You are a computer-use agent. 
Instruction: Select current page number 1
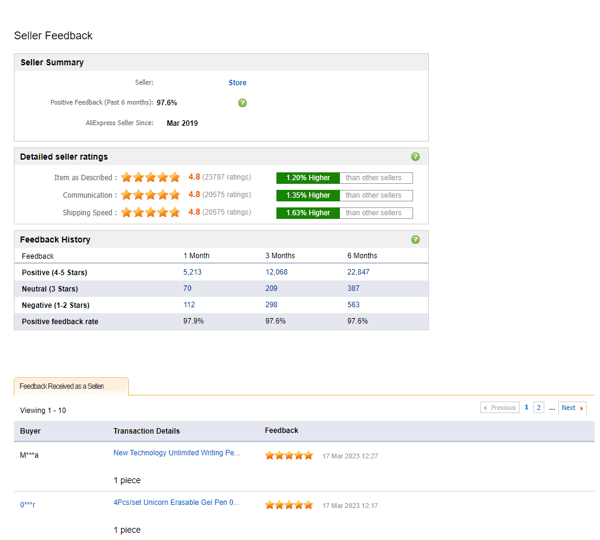click(x=526, y=408)
